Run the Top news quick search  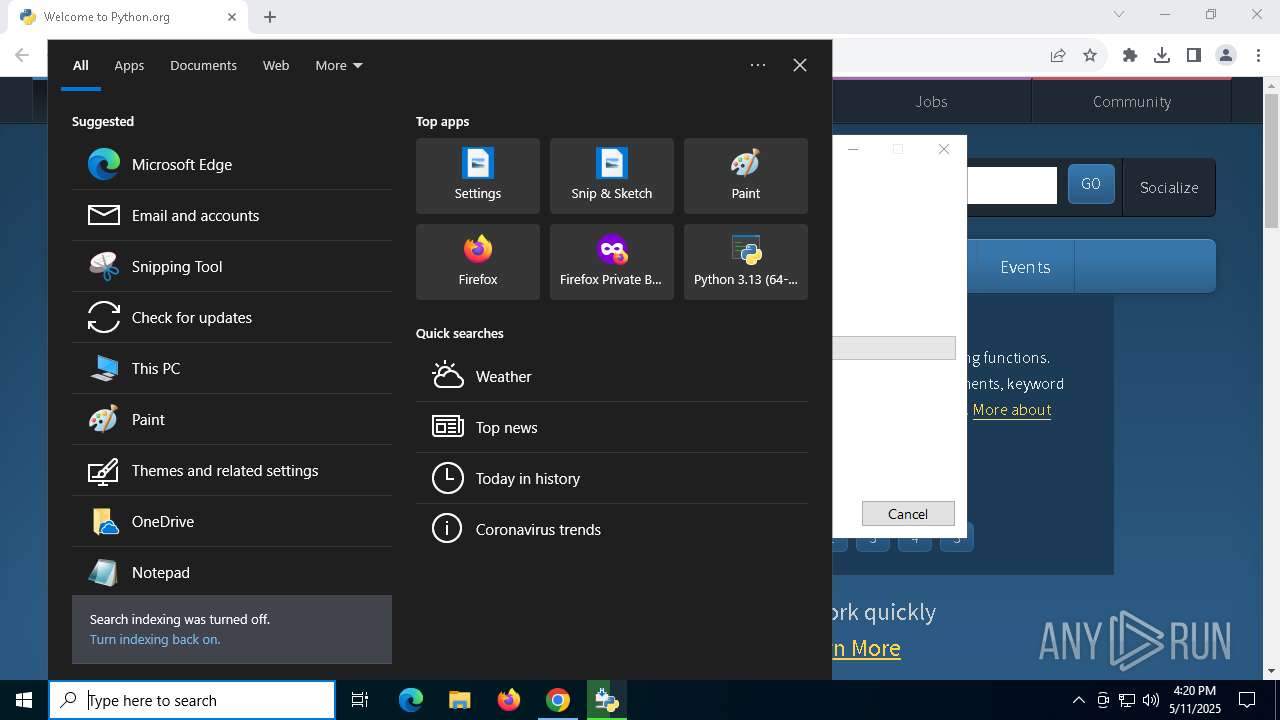coord(612,427)
